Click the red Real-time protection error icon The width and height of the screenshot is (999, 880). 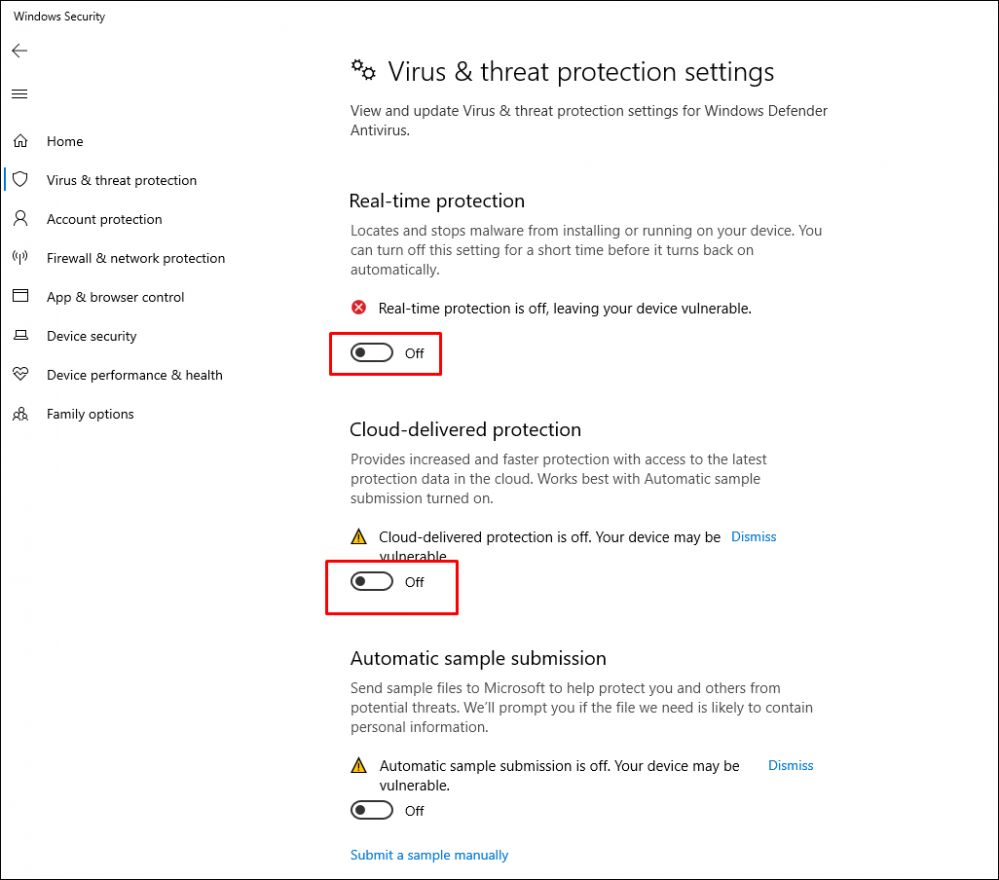tap(358, 308)
